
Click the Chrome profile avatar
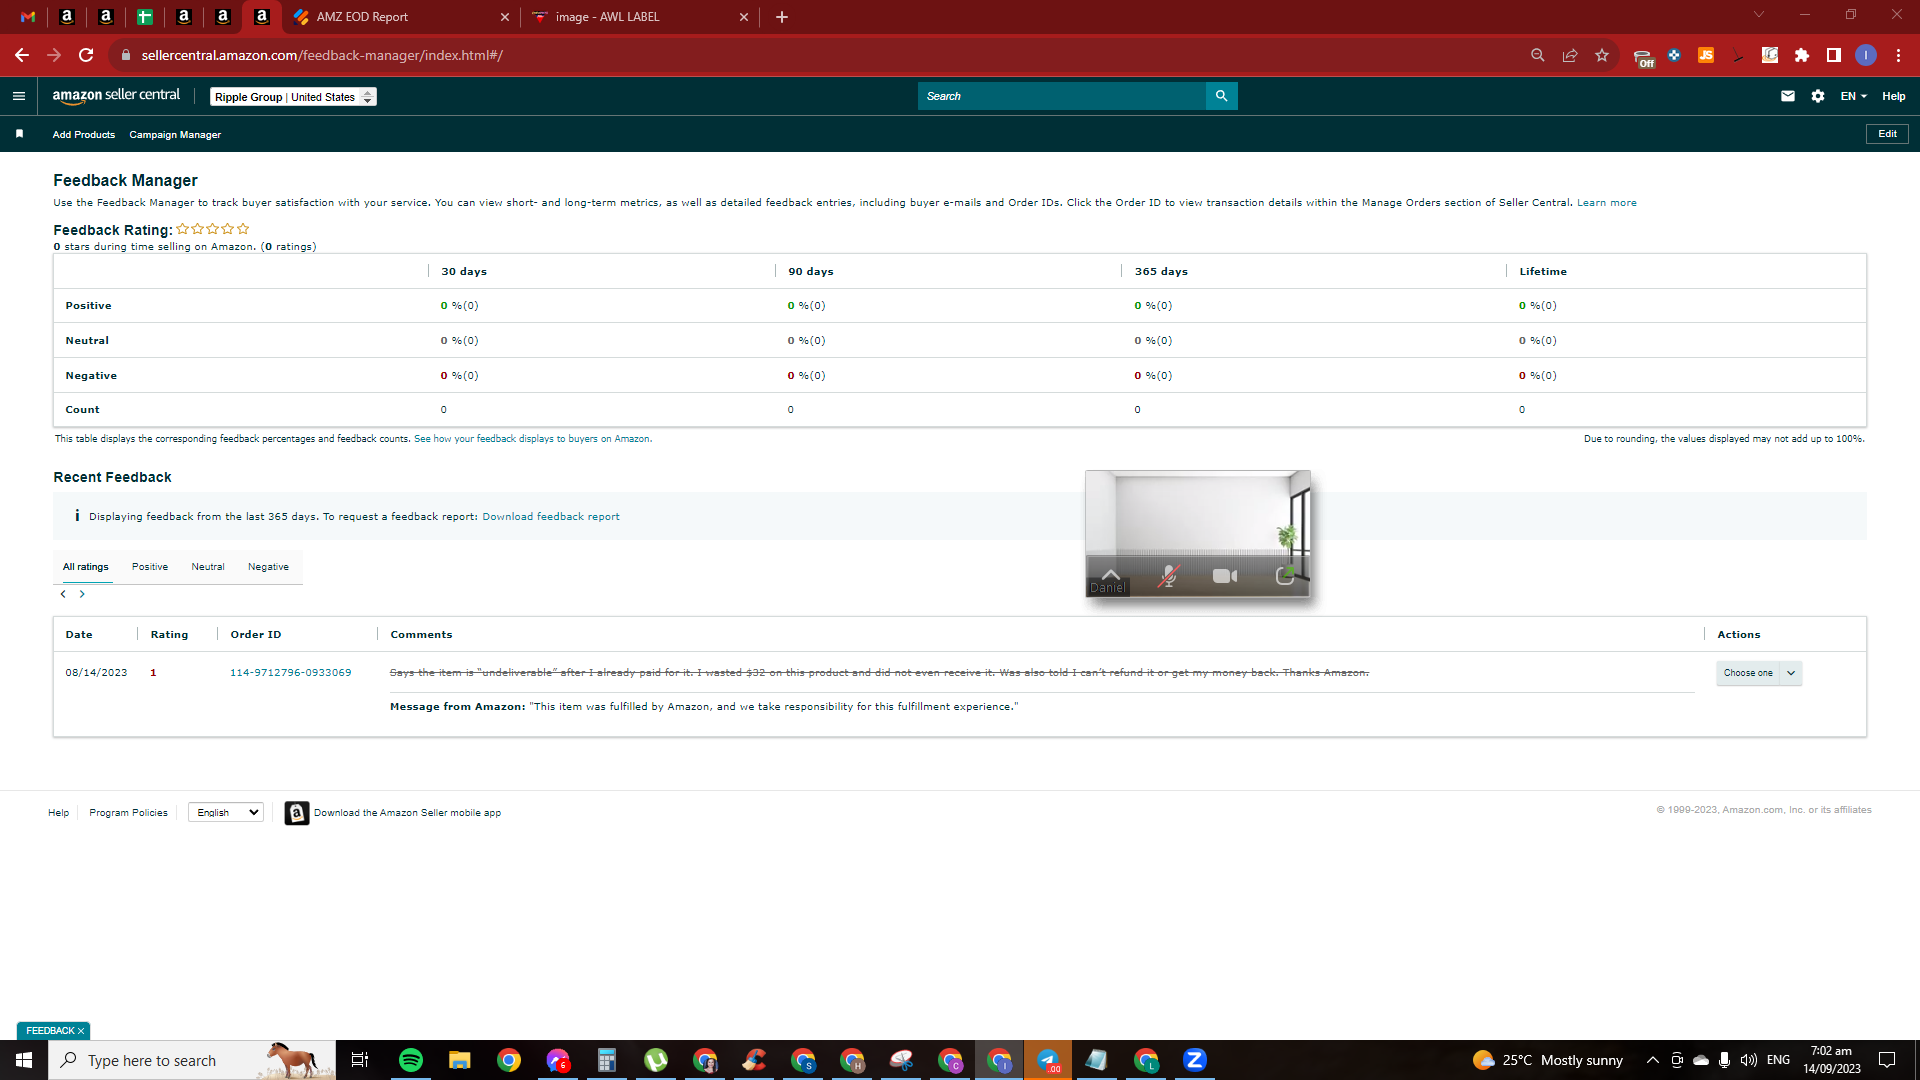[1866, 55]
